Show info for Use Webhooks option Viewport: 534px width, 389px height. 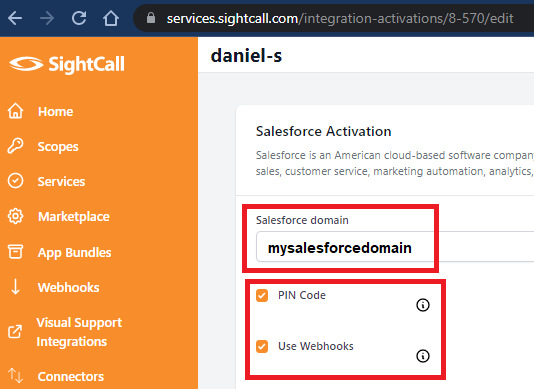pos(423,356)
